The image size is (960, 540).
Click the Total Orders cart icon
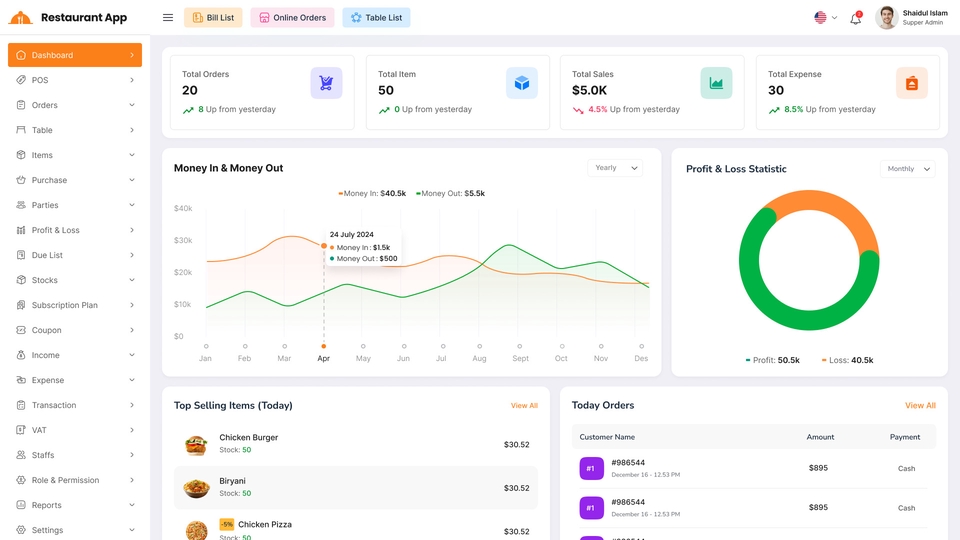coord(326,83)
